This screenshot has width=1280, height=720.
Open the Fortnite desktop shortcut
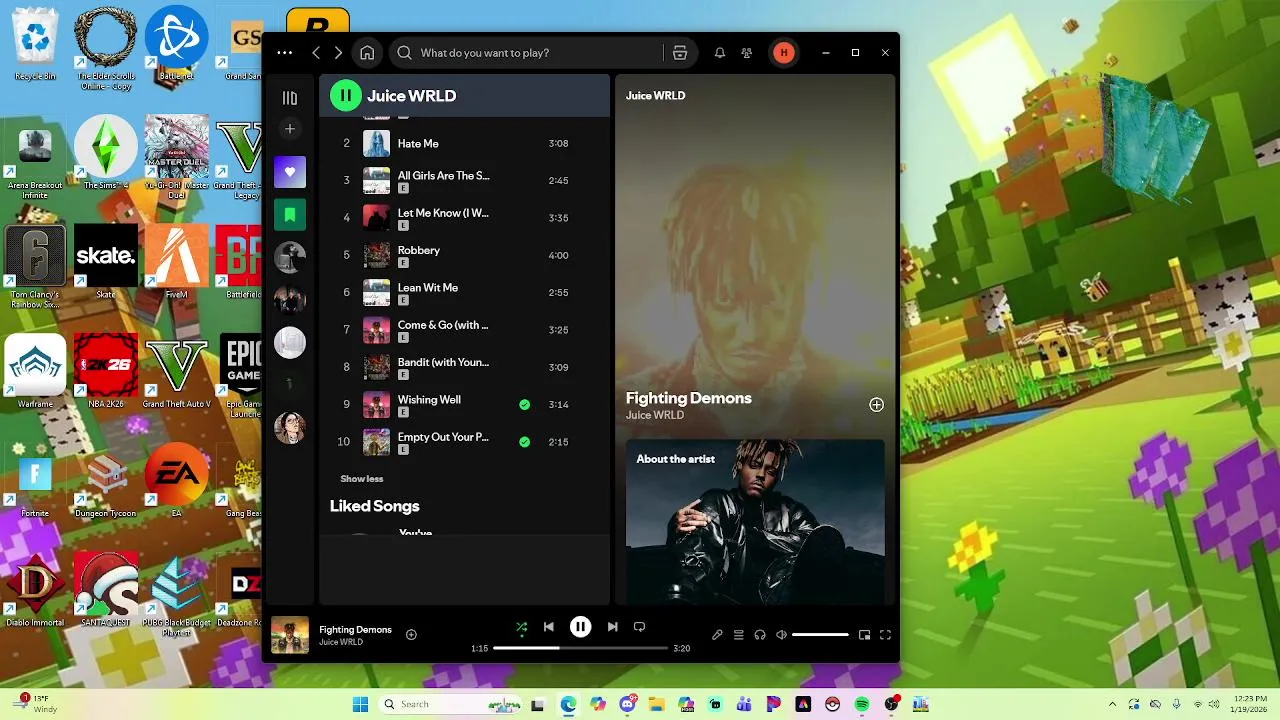click(x=35, y=480)
